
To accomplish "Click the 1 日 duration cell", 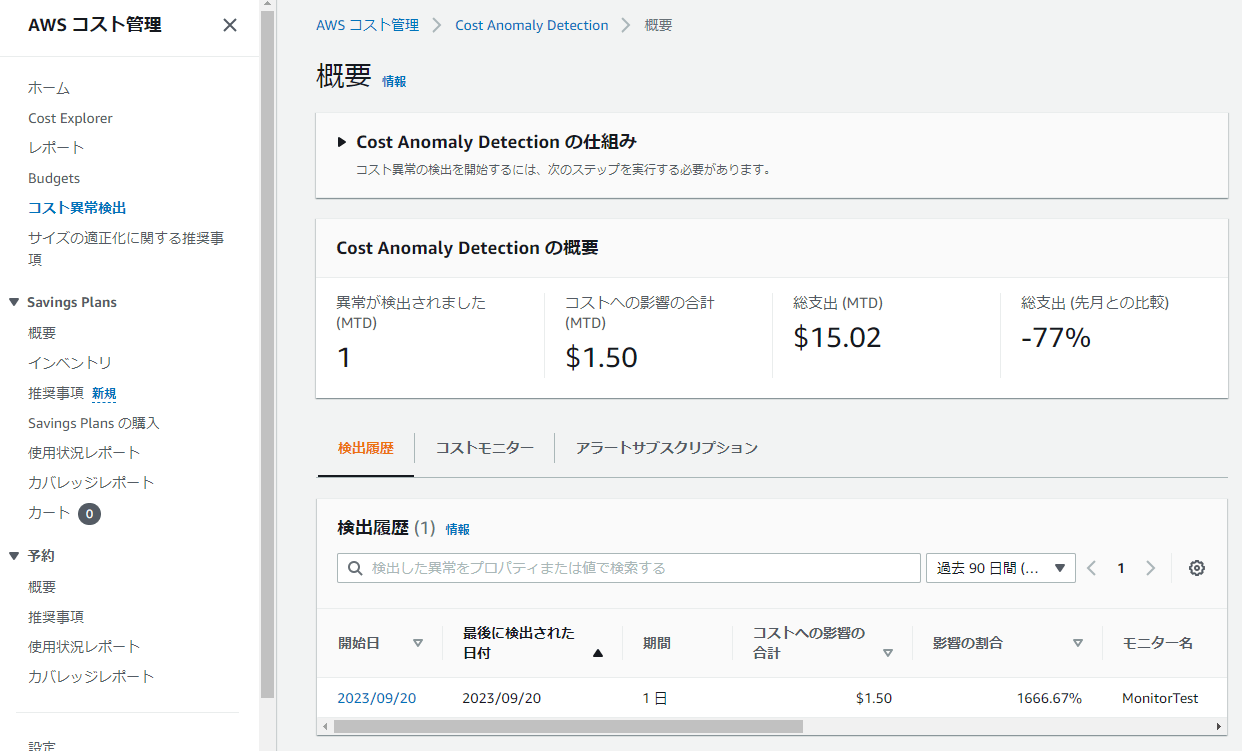I will (655, 698).
